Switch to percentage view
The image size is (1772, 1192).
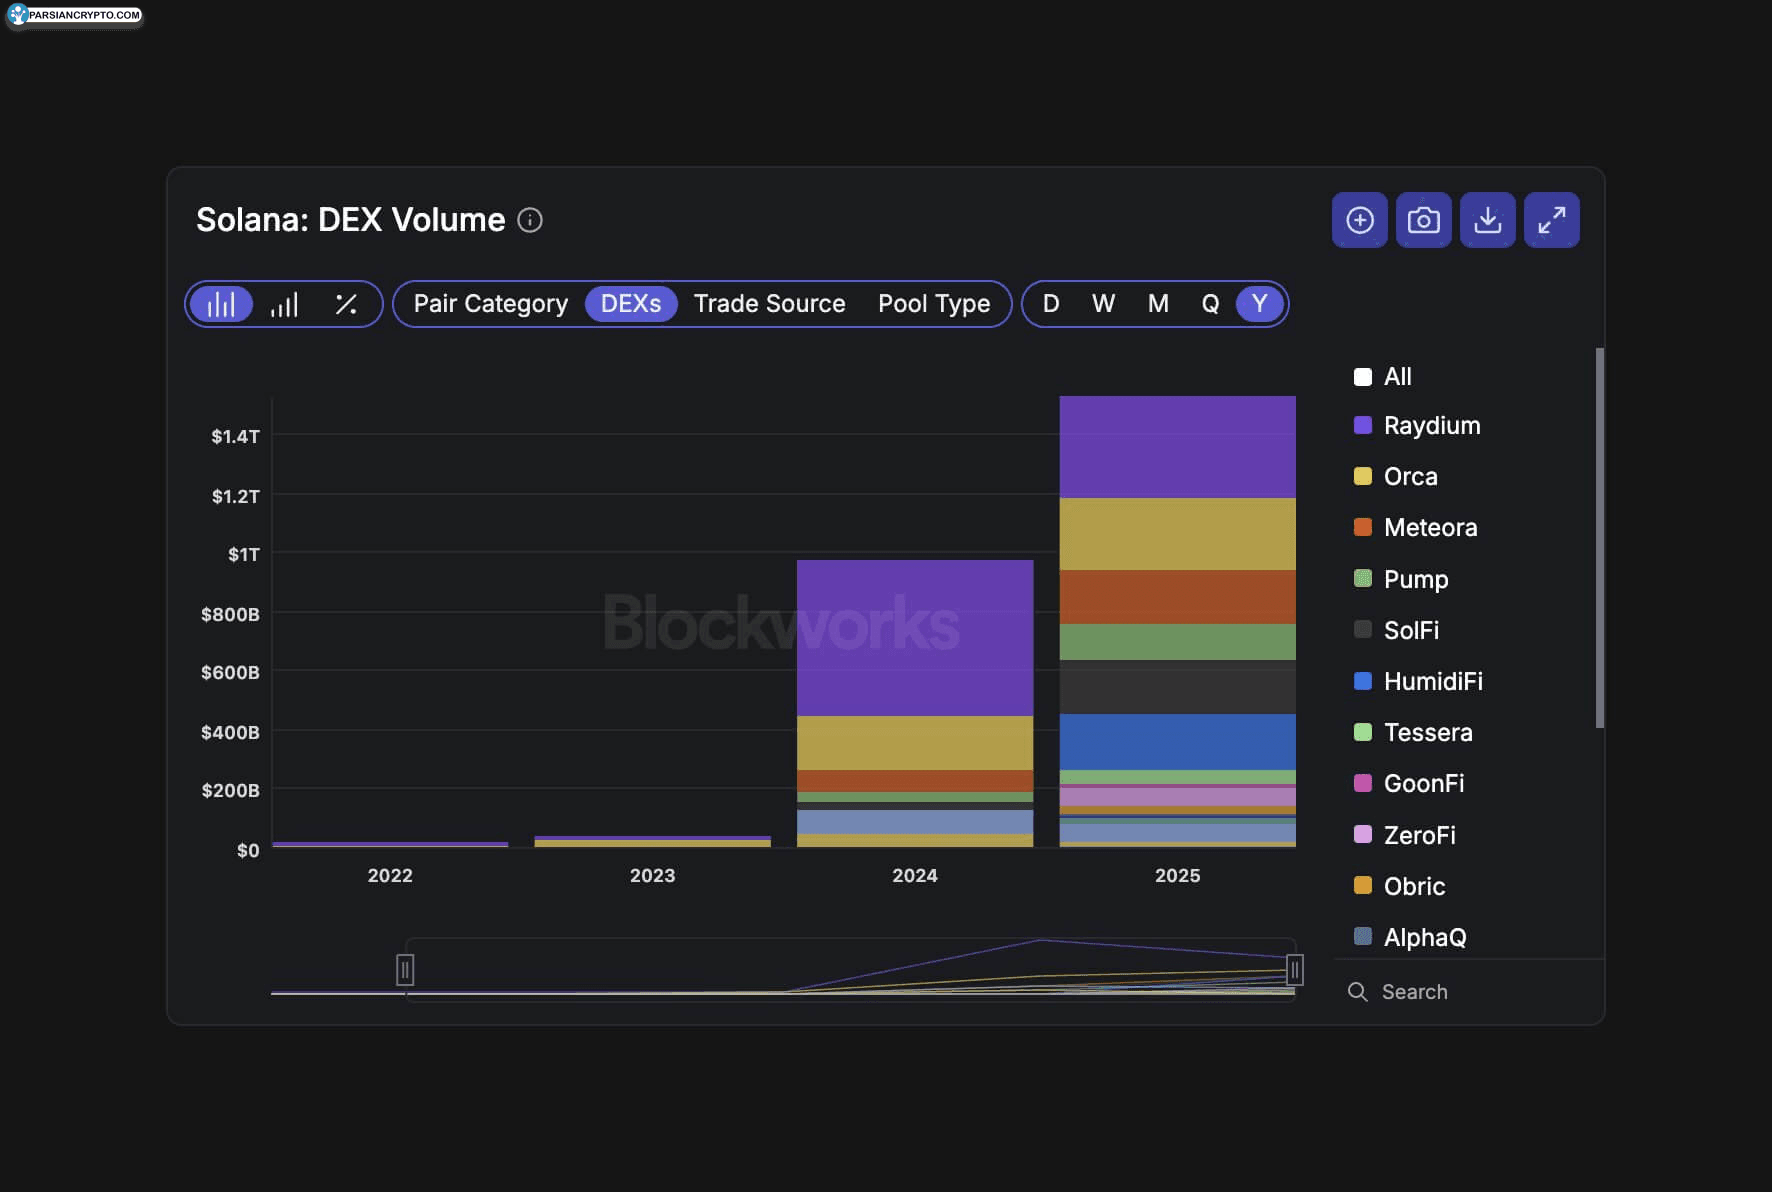pos(346,304)
